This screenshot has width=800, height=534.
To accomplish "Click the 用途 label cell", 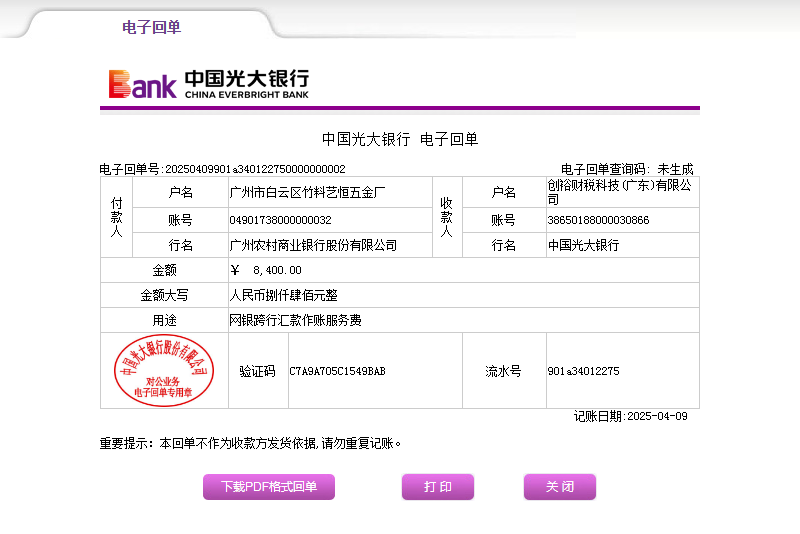I will (164, 320).
